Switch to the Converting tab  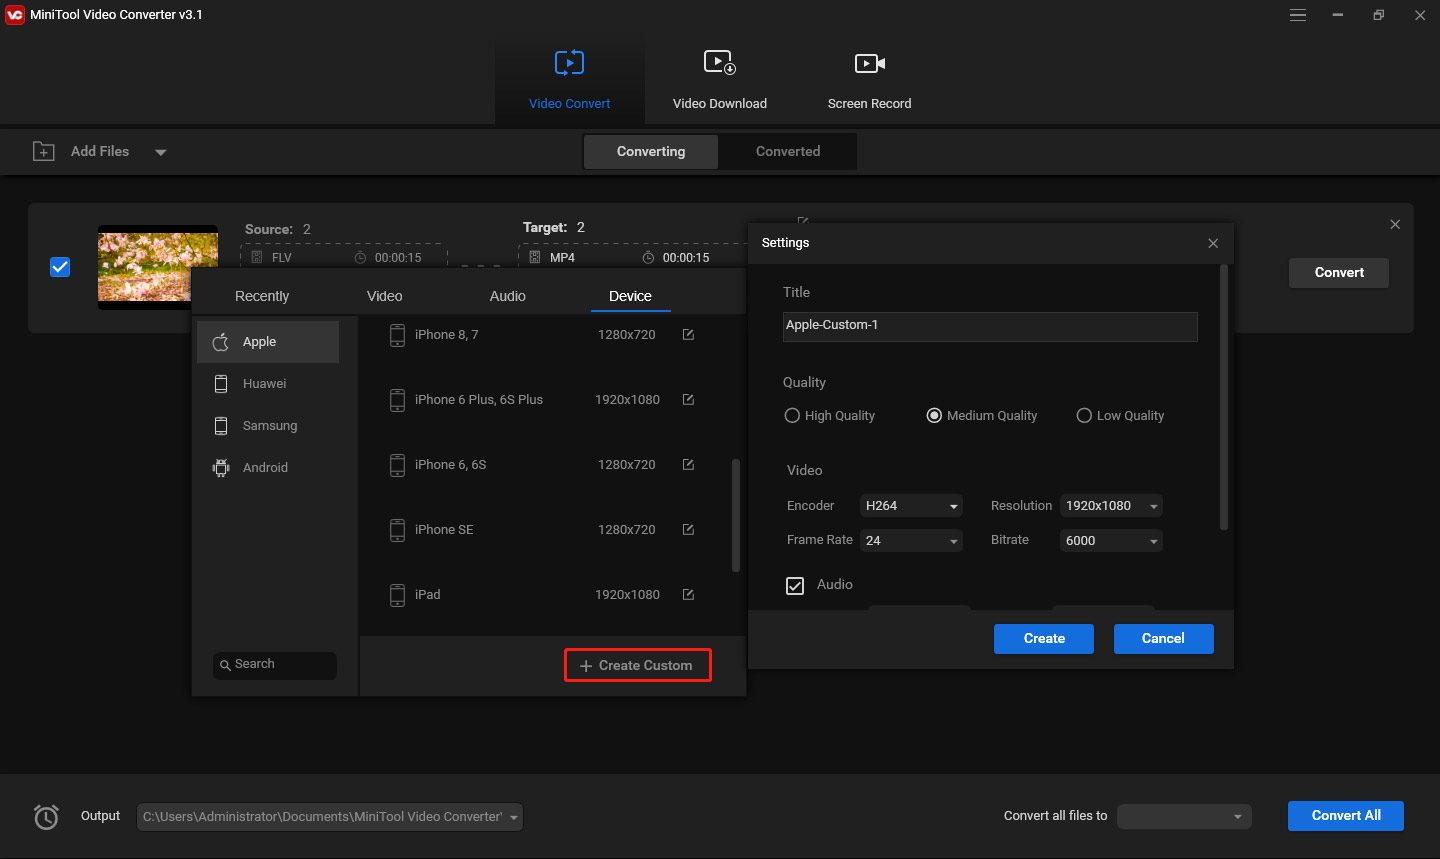(x=651, y=152)
